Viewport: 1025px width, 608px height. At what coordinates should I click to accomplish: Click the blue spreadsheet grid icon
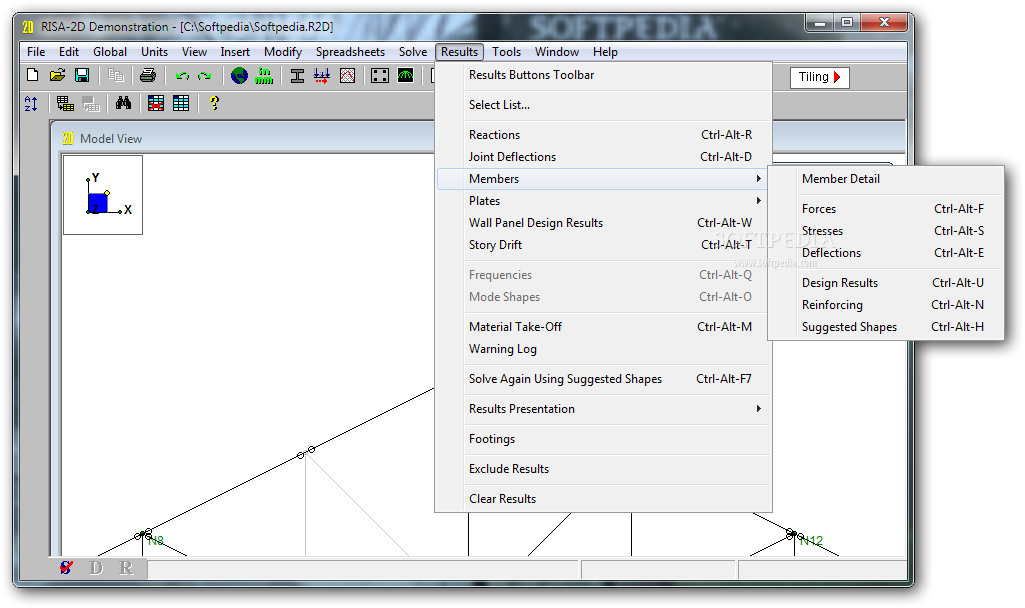[181, 103]
